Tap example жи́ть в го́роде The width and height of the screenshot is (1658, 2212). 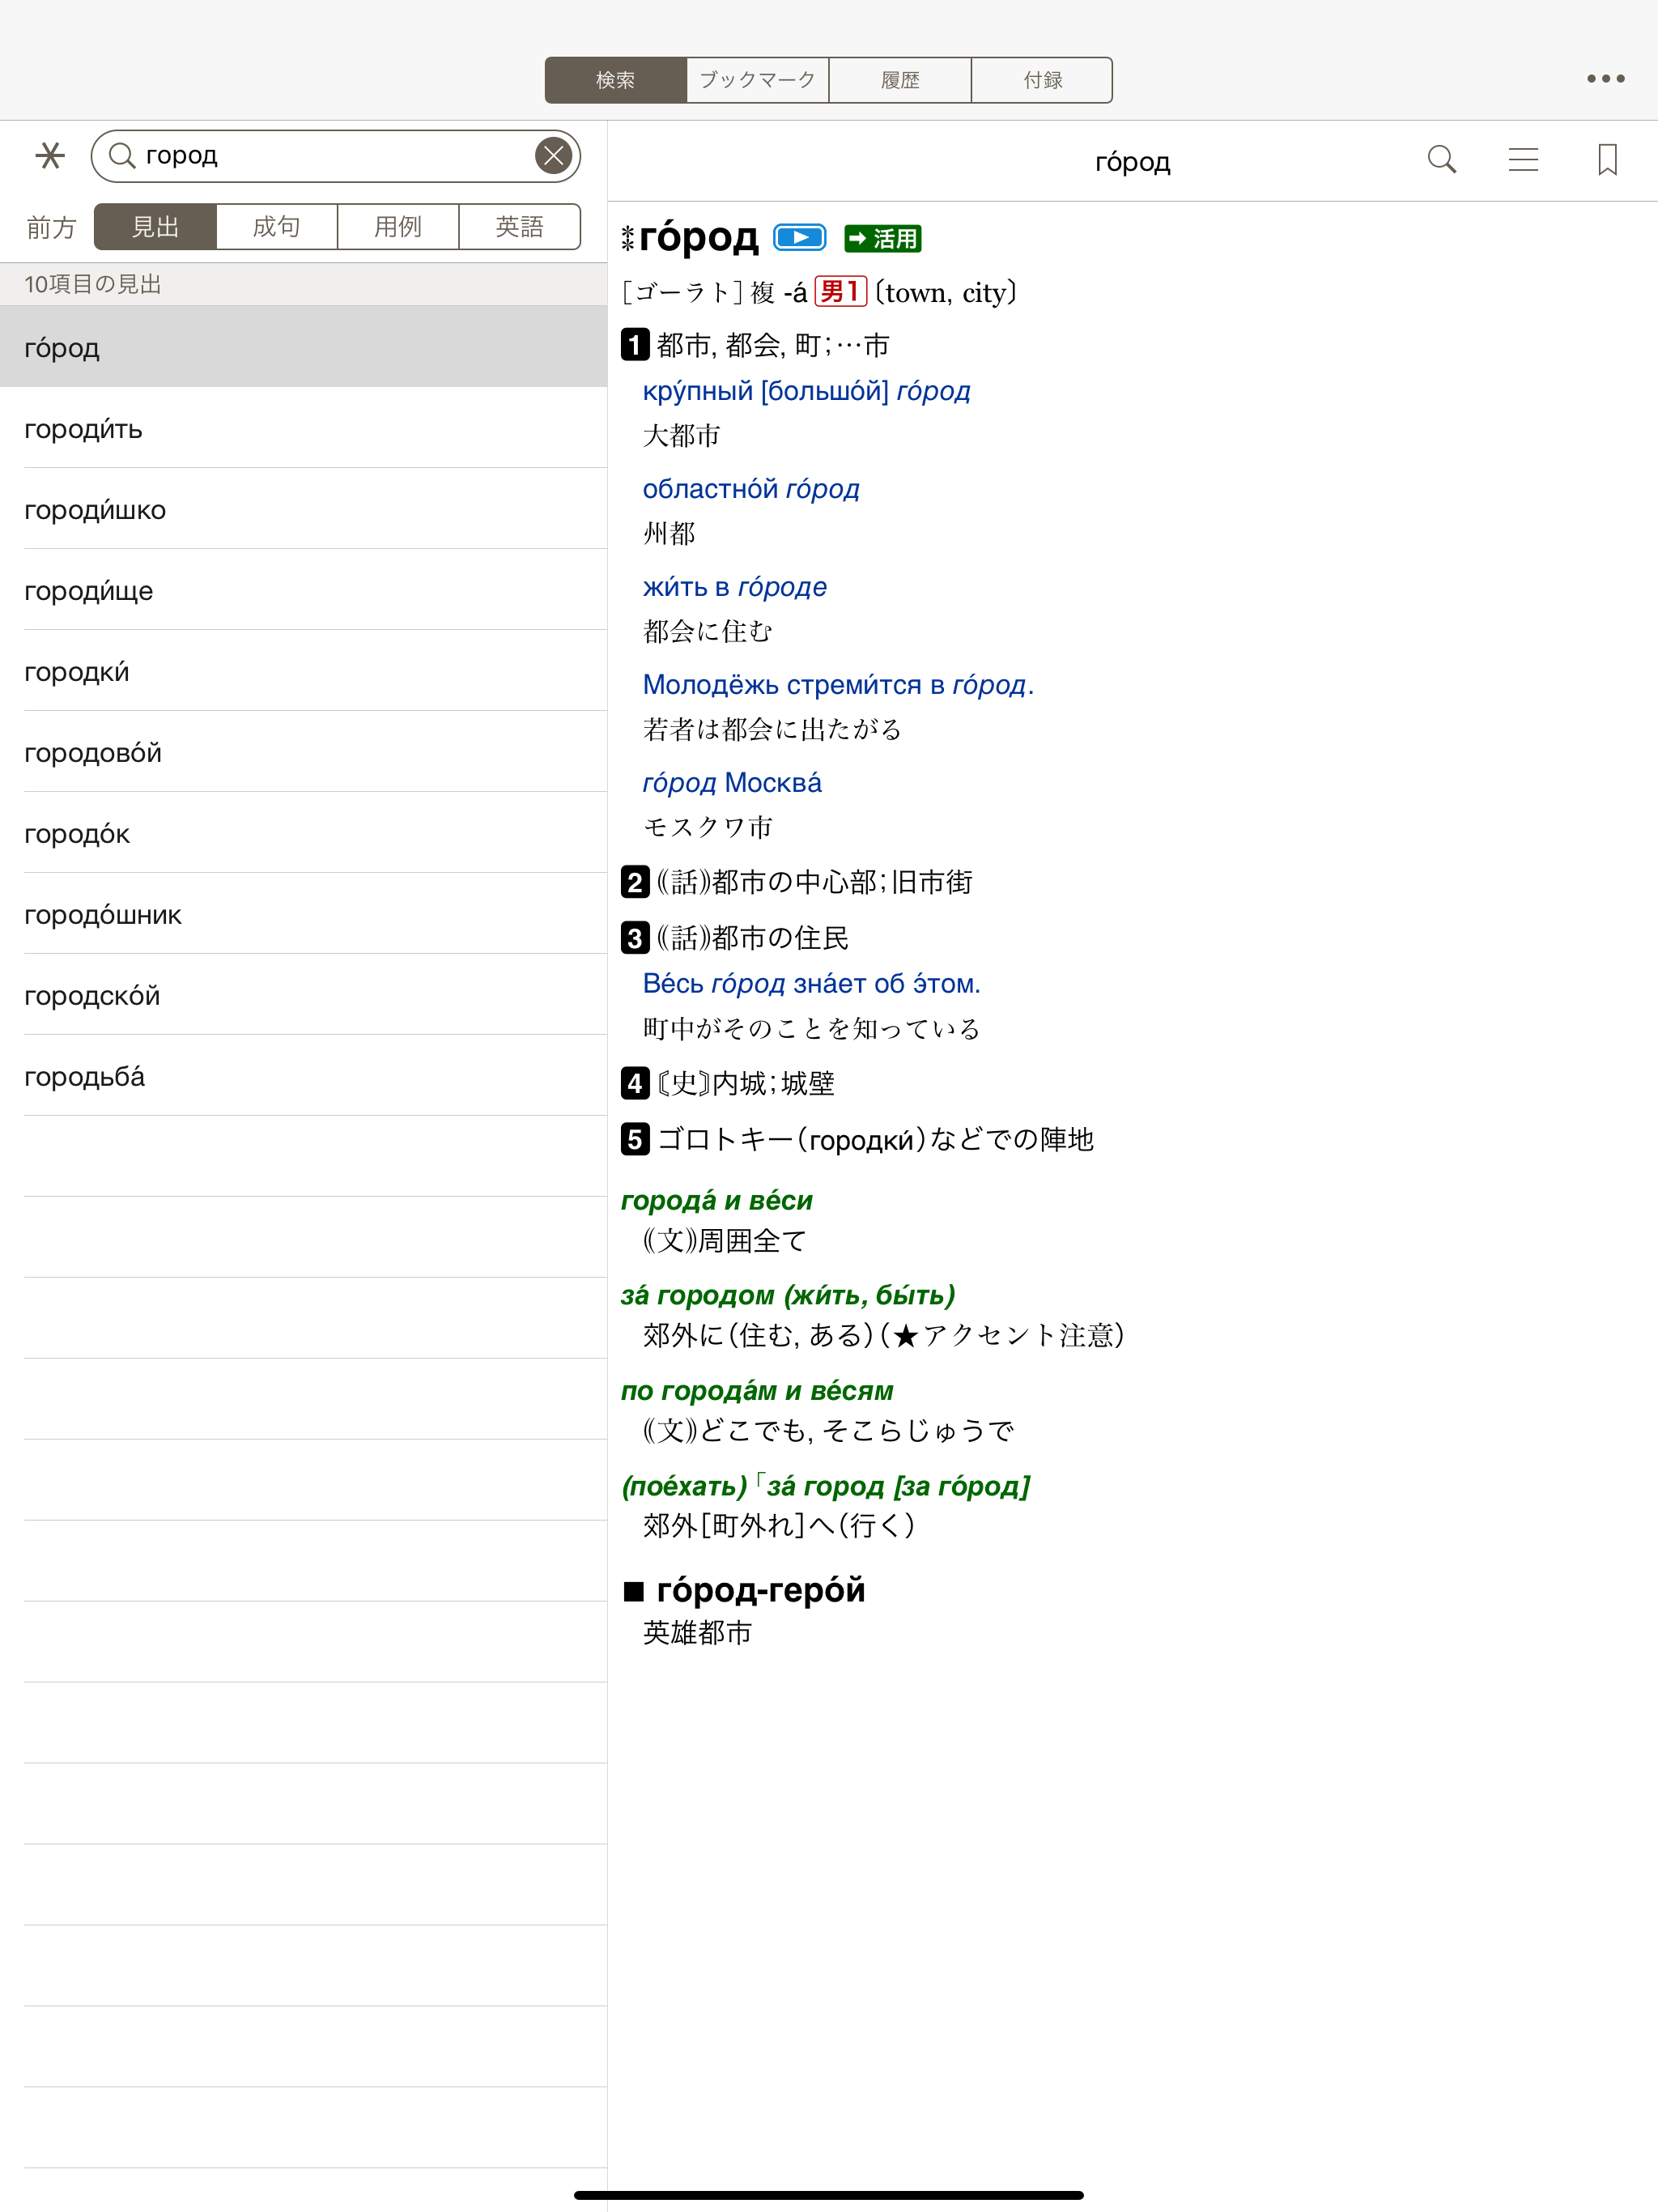735,587
